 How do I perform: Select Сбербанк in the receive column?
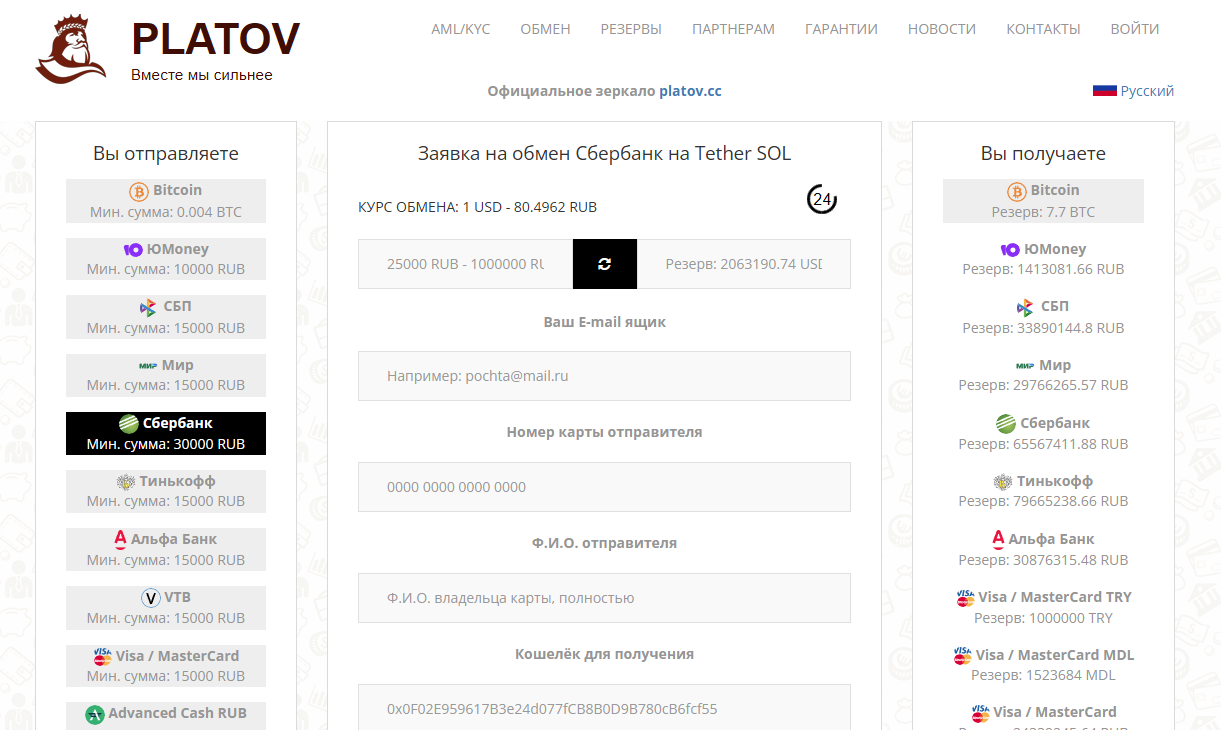point(1043,433)
